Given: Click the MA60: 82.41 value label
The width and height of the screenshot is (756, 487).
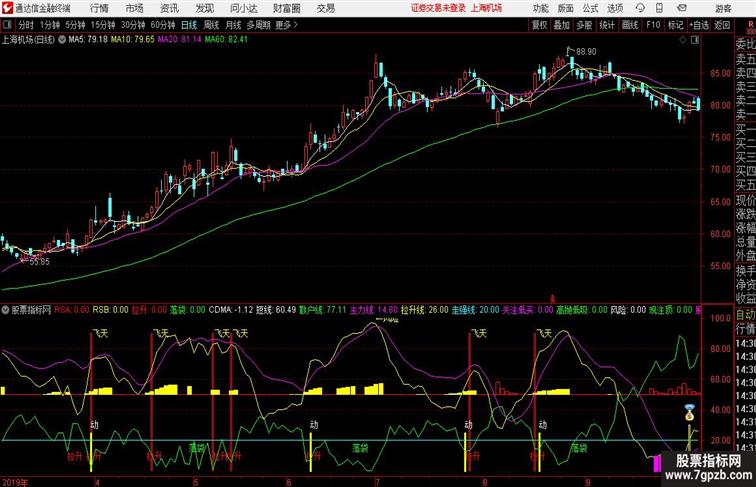Looking at the screenshot, I should pyautogui.click(x=226, y=40).
